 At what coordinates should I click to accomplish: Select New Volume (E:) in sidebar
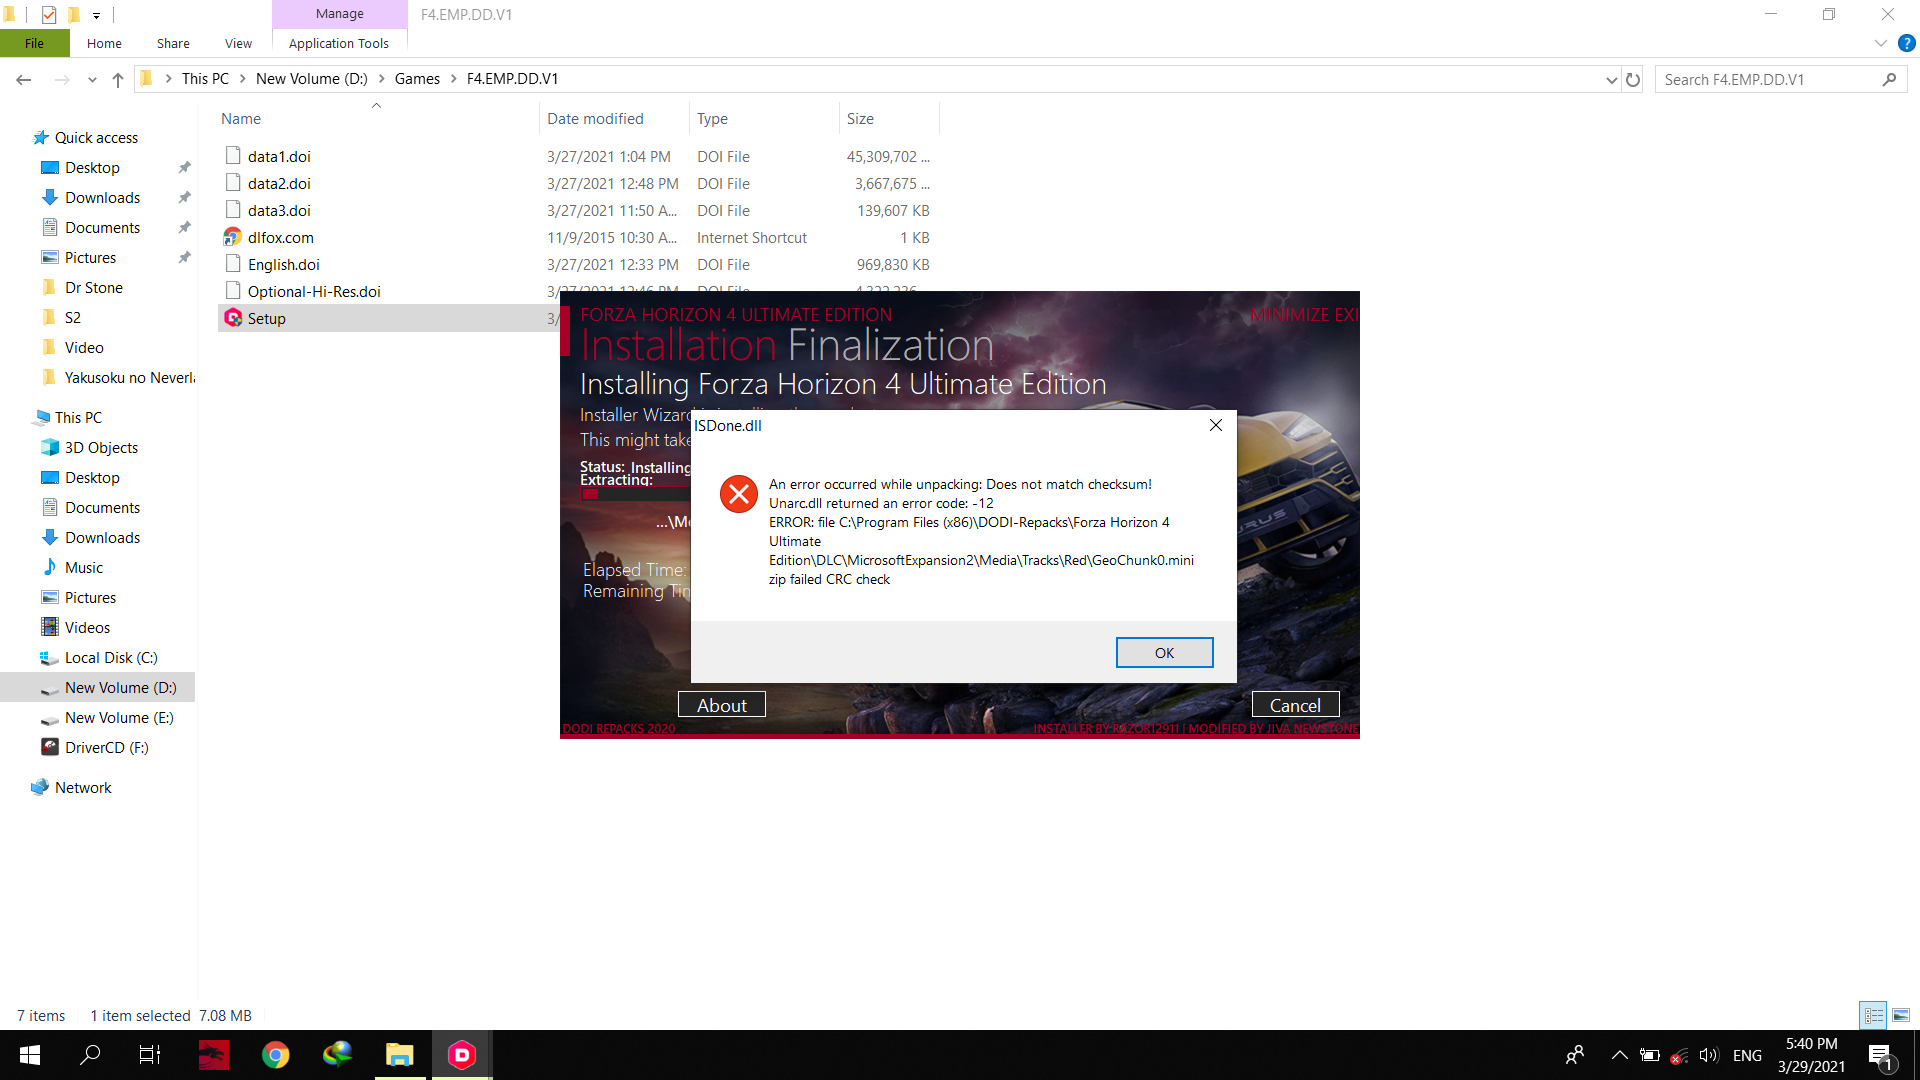[119, 718]
